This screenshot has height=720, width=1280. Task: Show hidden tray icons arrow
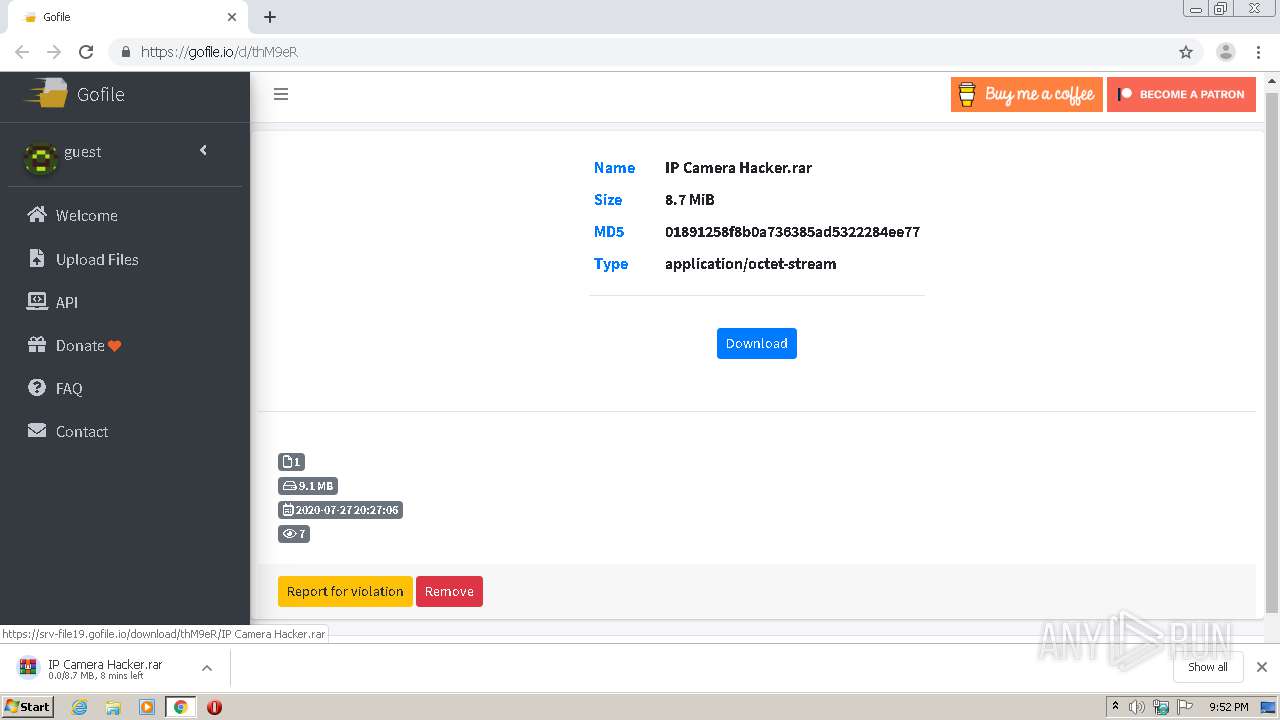click(x=1115, y=707)
